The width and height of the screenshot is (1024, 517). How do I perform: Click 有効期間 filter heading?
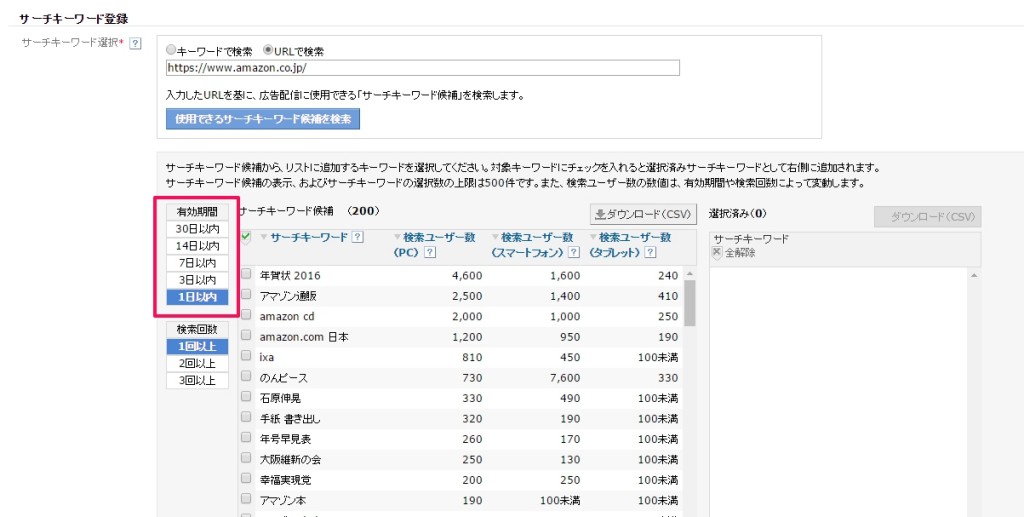(x=197, y=212)
